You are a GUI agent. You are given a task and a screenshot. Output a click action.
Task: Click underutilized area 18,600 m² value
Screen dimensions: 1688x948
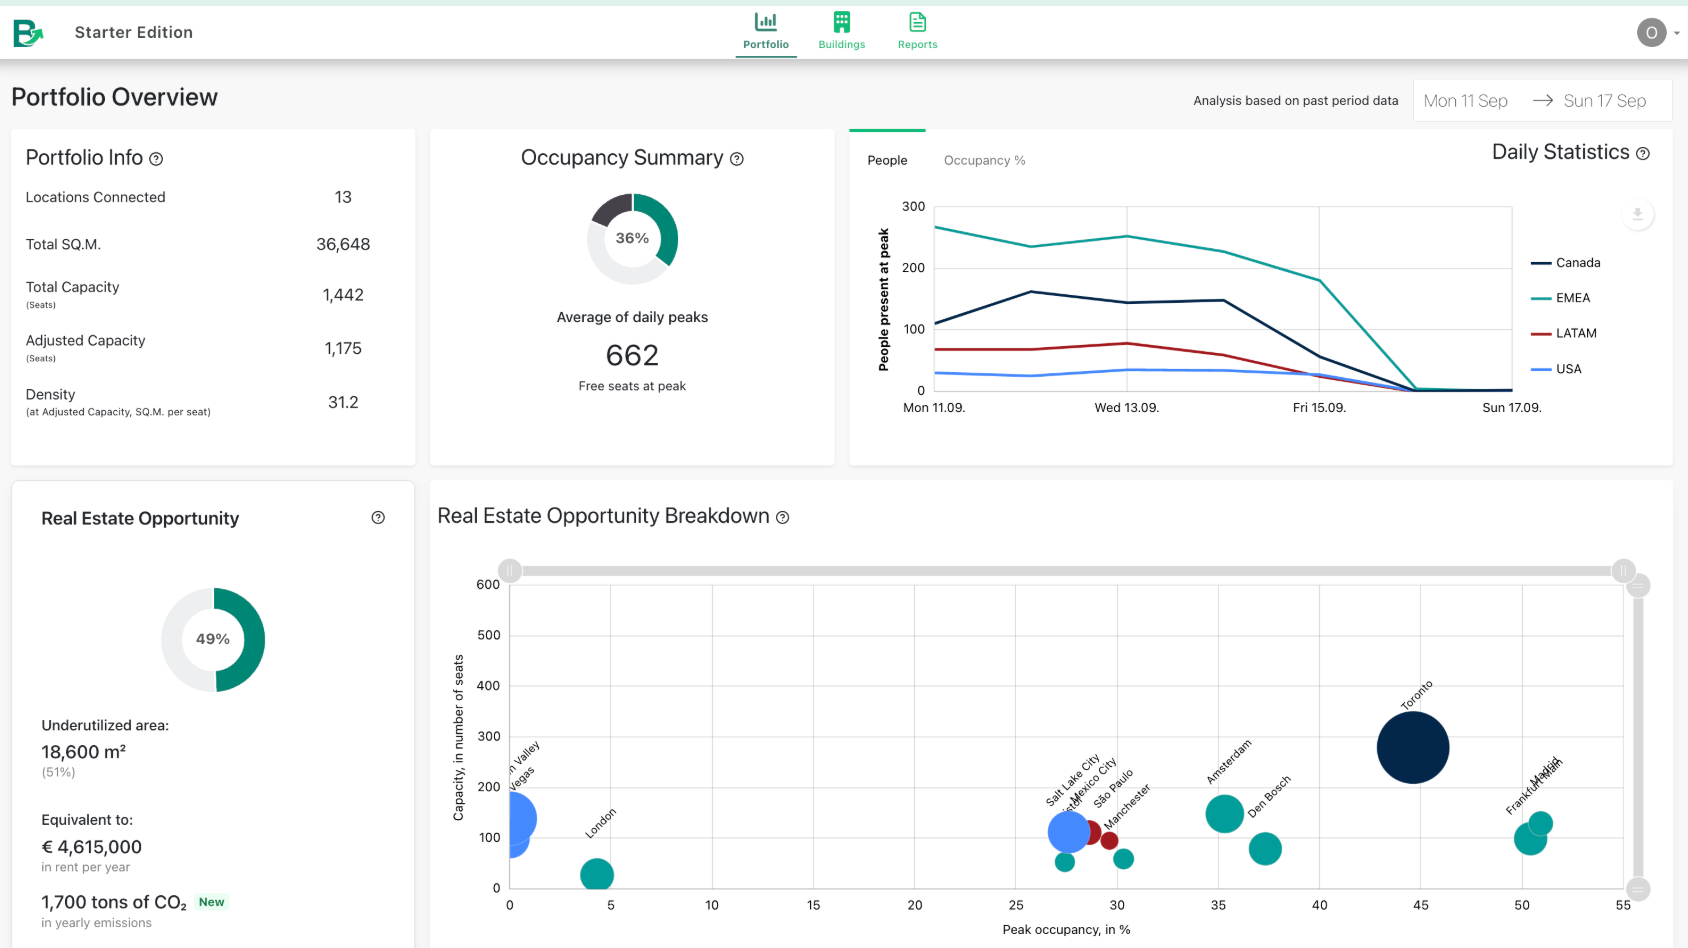coord(84,752)
